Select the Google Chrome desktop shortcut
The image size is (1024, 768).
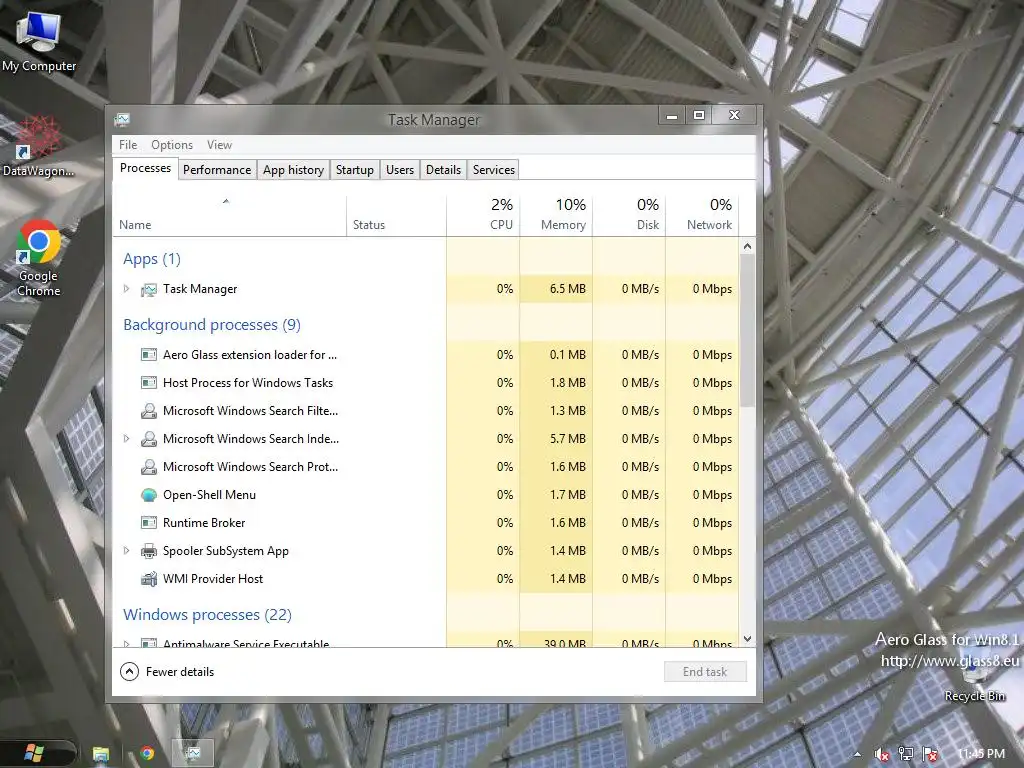pos(39,259)
